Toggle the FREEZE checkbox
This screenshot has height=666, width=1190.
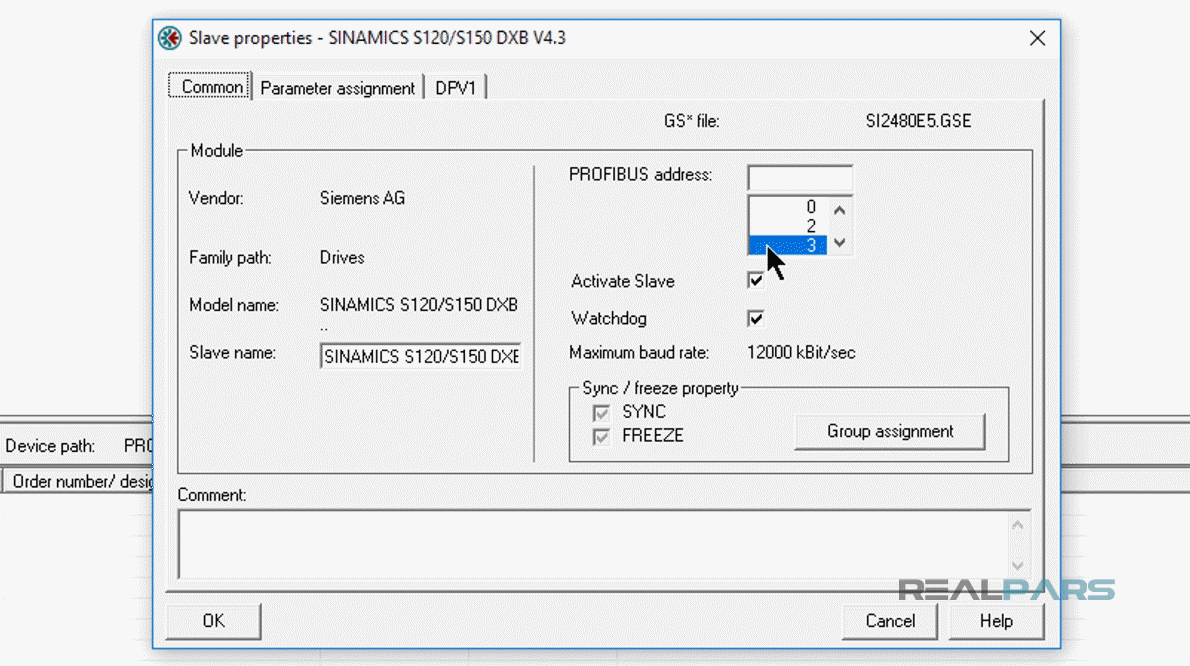pyautogui.click(x=601, y=436)
